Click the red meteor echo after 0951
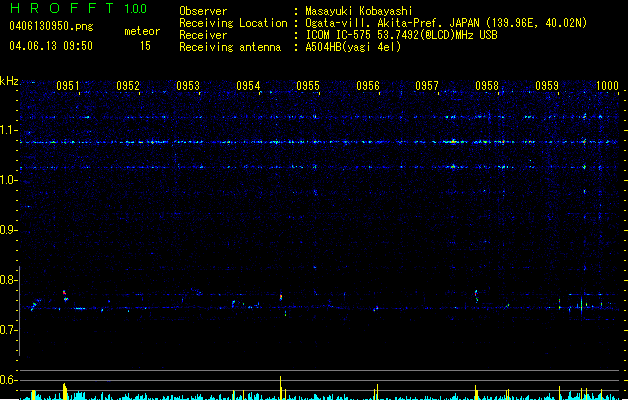 (64, 293)
